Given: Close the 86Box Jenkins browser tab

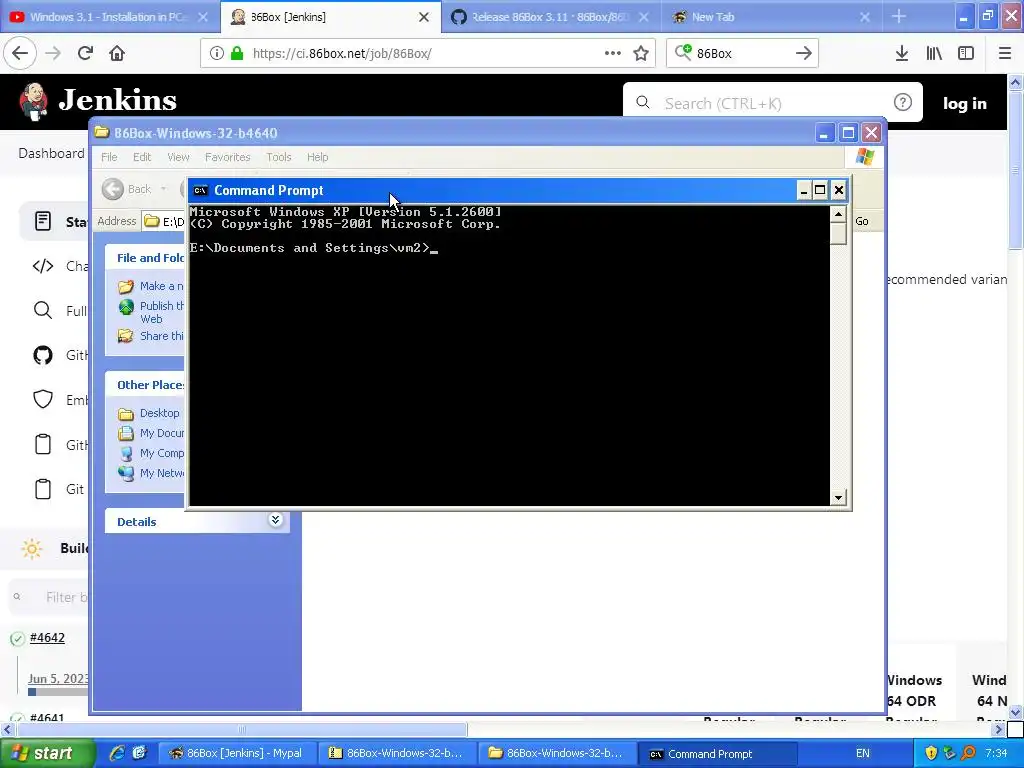Looking at the screenshot, I should pyautogui.click(x=424, y=17).
